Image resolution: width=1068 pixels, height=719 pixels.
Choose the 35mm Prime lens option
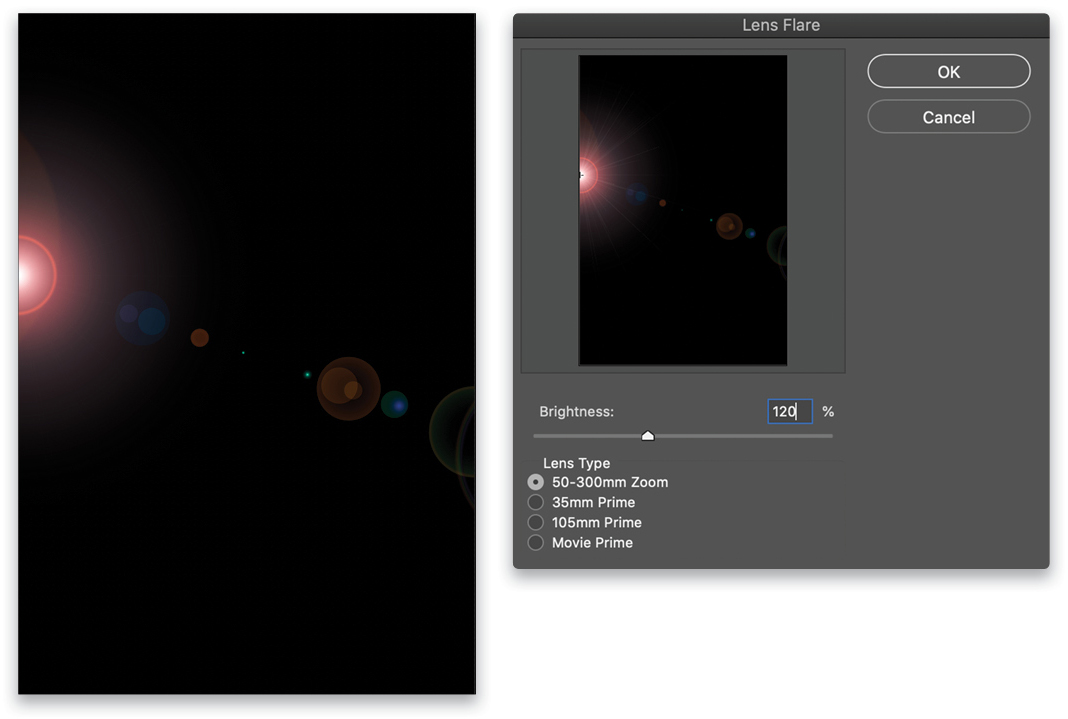(x=536, y=502)
